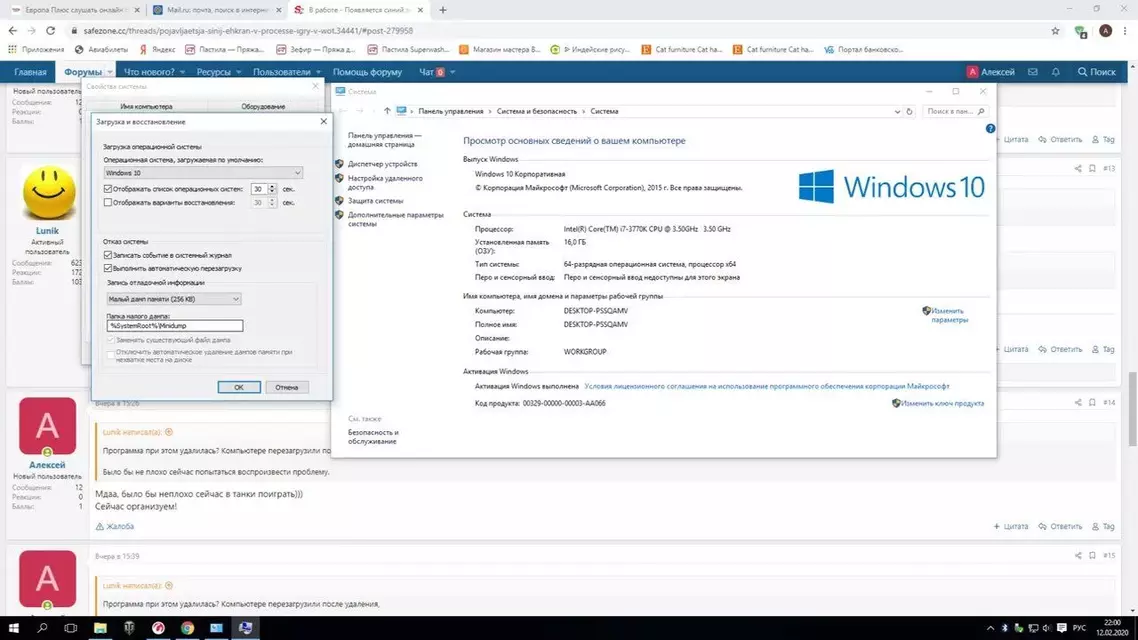The height and width of the screenshot is (640, 1138).
Task: Open the 'Малый дамп памяти (256 KB)' dropdown
Action: pyautogui.click(x=173, y=299)
